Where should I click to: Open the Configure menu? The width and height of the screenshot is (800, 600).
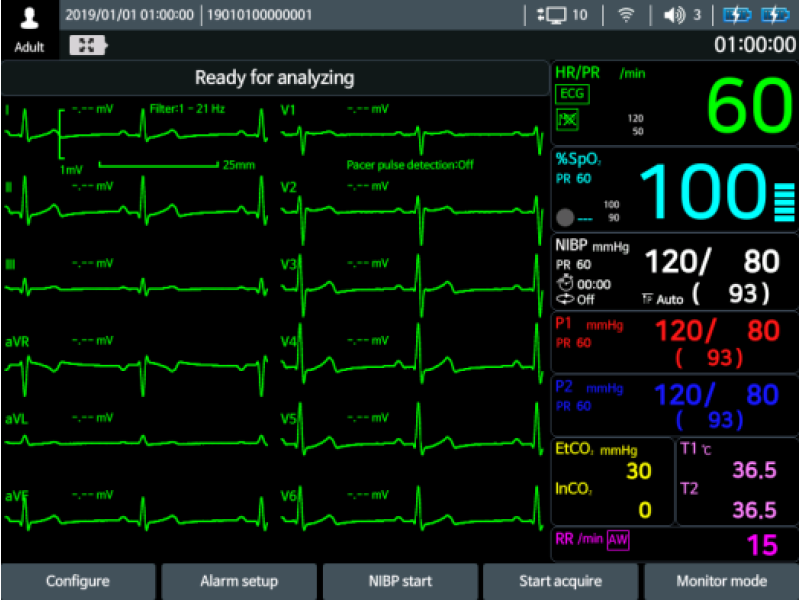click(x=78, y=580)
